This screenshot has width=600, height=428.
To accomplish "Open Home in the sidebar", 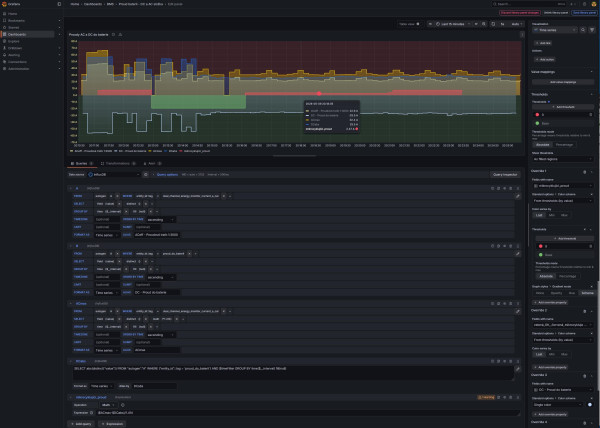I will 13,14.
